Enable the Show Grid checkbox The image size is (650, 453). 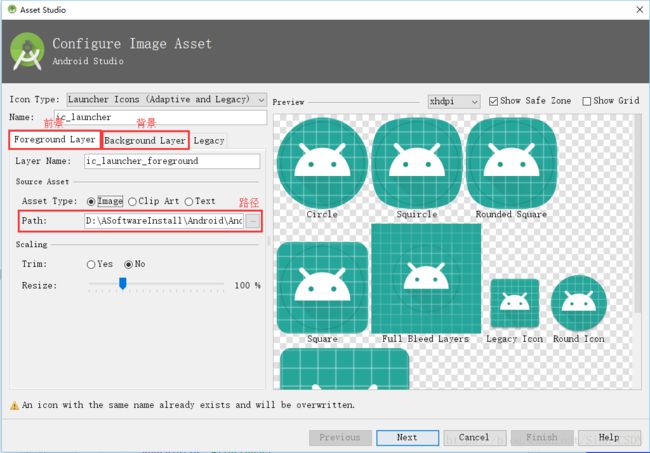[586, 101]
